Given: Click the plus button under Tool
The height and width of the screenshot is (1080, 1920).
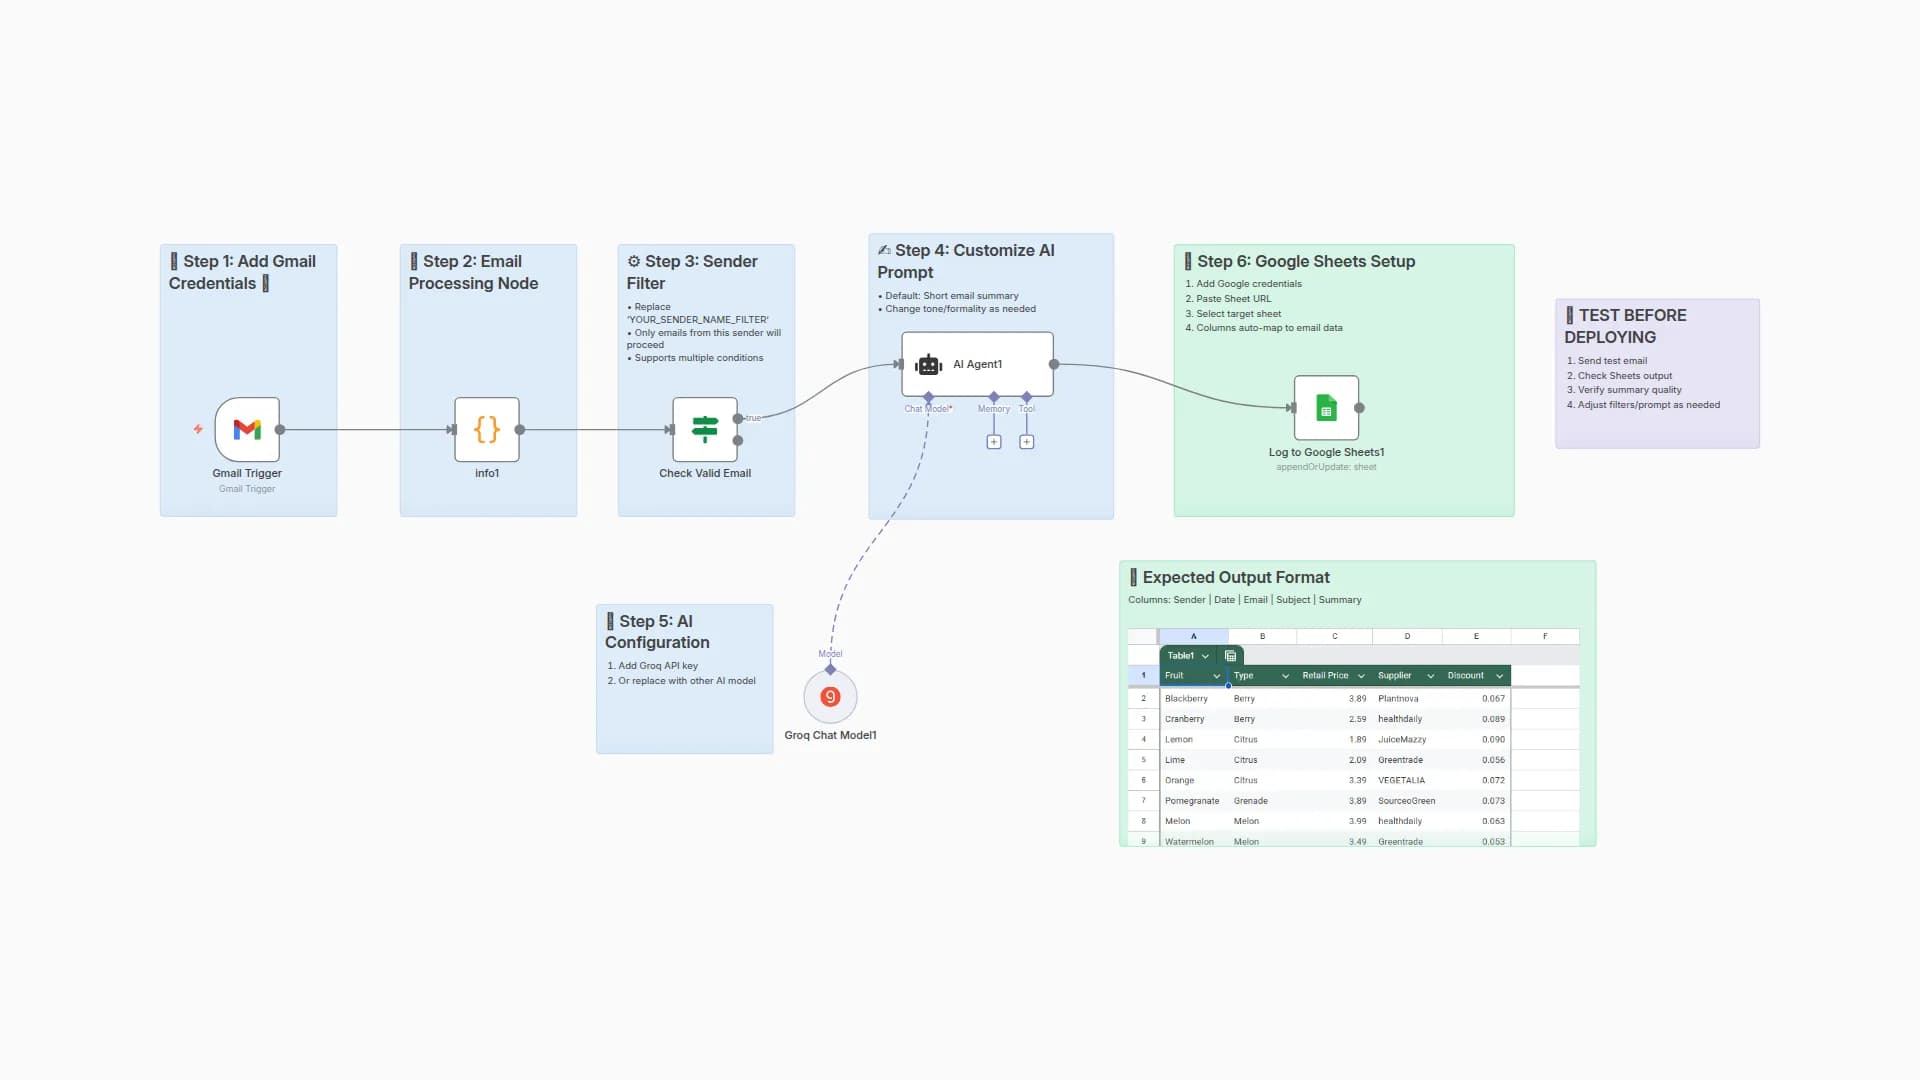Looking at the screenshot, I should coord(1026,441).
